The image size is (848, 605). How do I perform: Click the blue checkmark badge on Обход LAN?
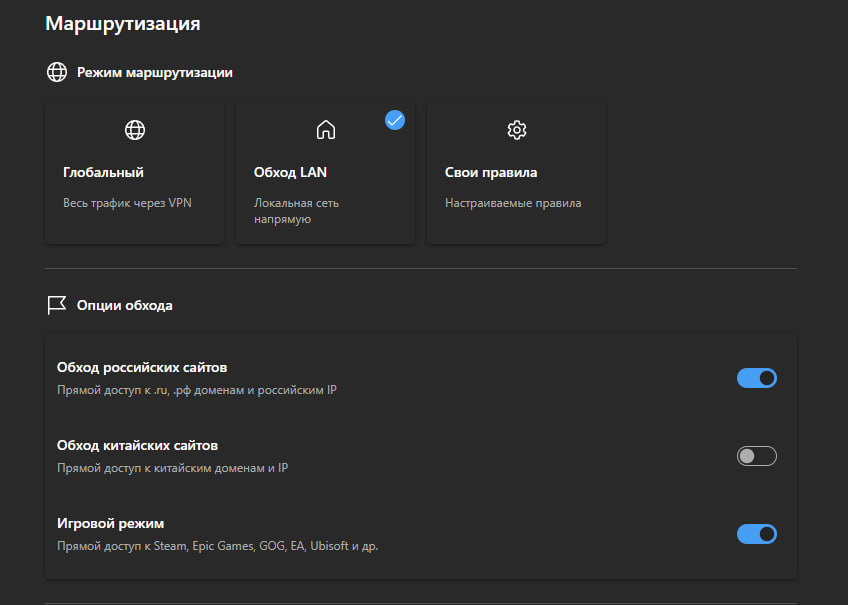(x=395, y=120)
